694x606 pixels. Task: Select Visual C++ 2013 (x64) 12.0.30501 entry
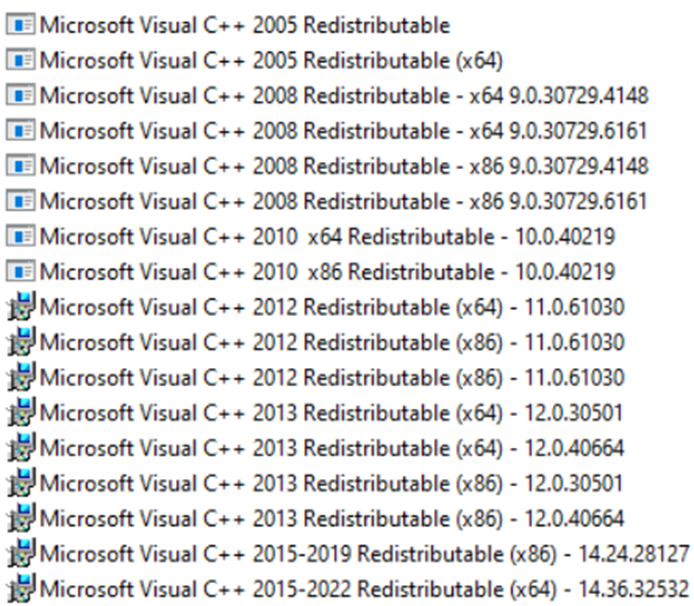332,413
